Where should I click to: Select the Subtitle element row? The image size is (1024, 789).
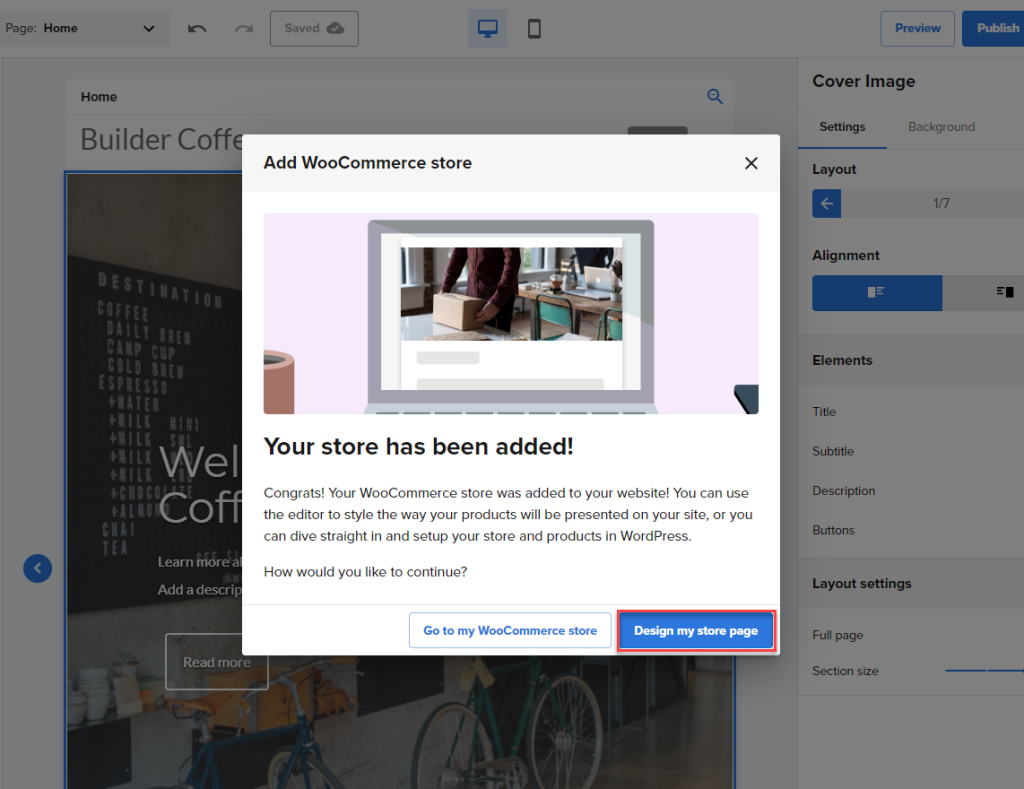(910, 451)
